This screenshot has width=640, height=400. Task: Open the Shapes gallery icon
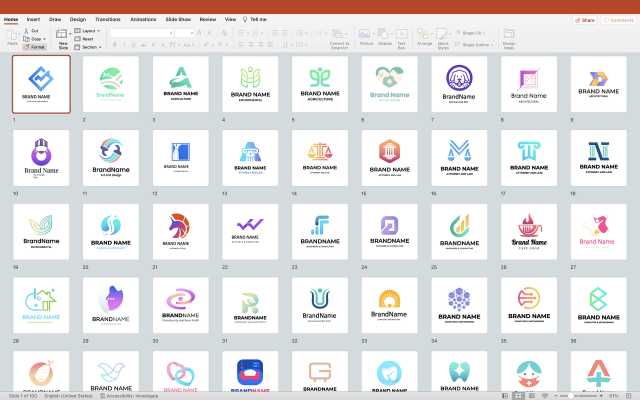pyautogui.click(x=384, y=34)
